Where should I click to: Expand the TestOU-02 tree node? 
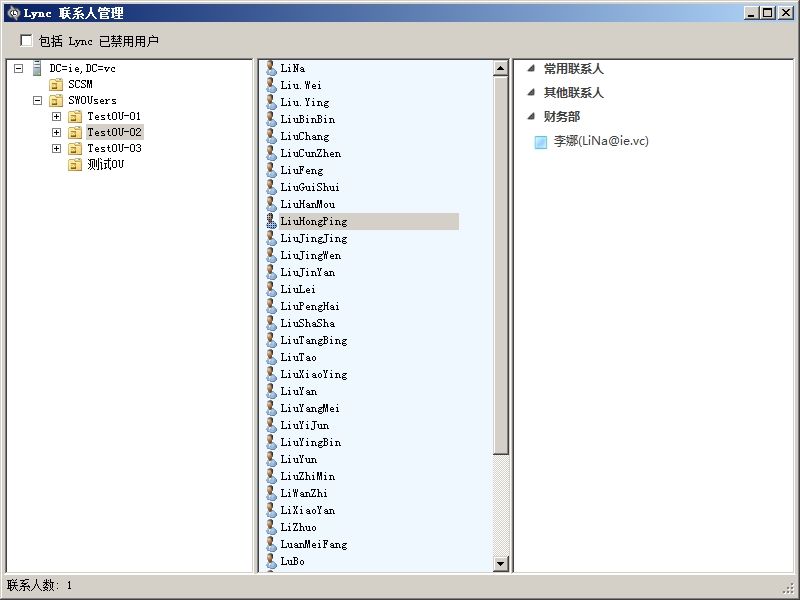tap(56, 132)
